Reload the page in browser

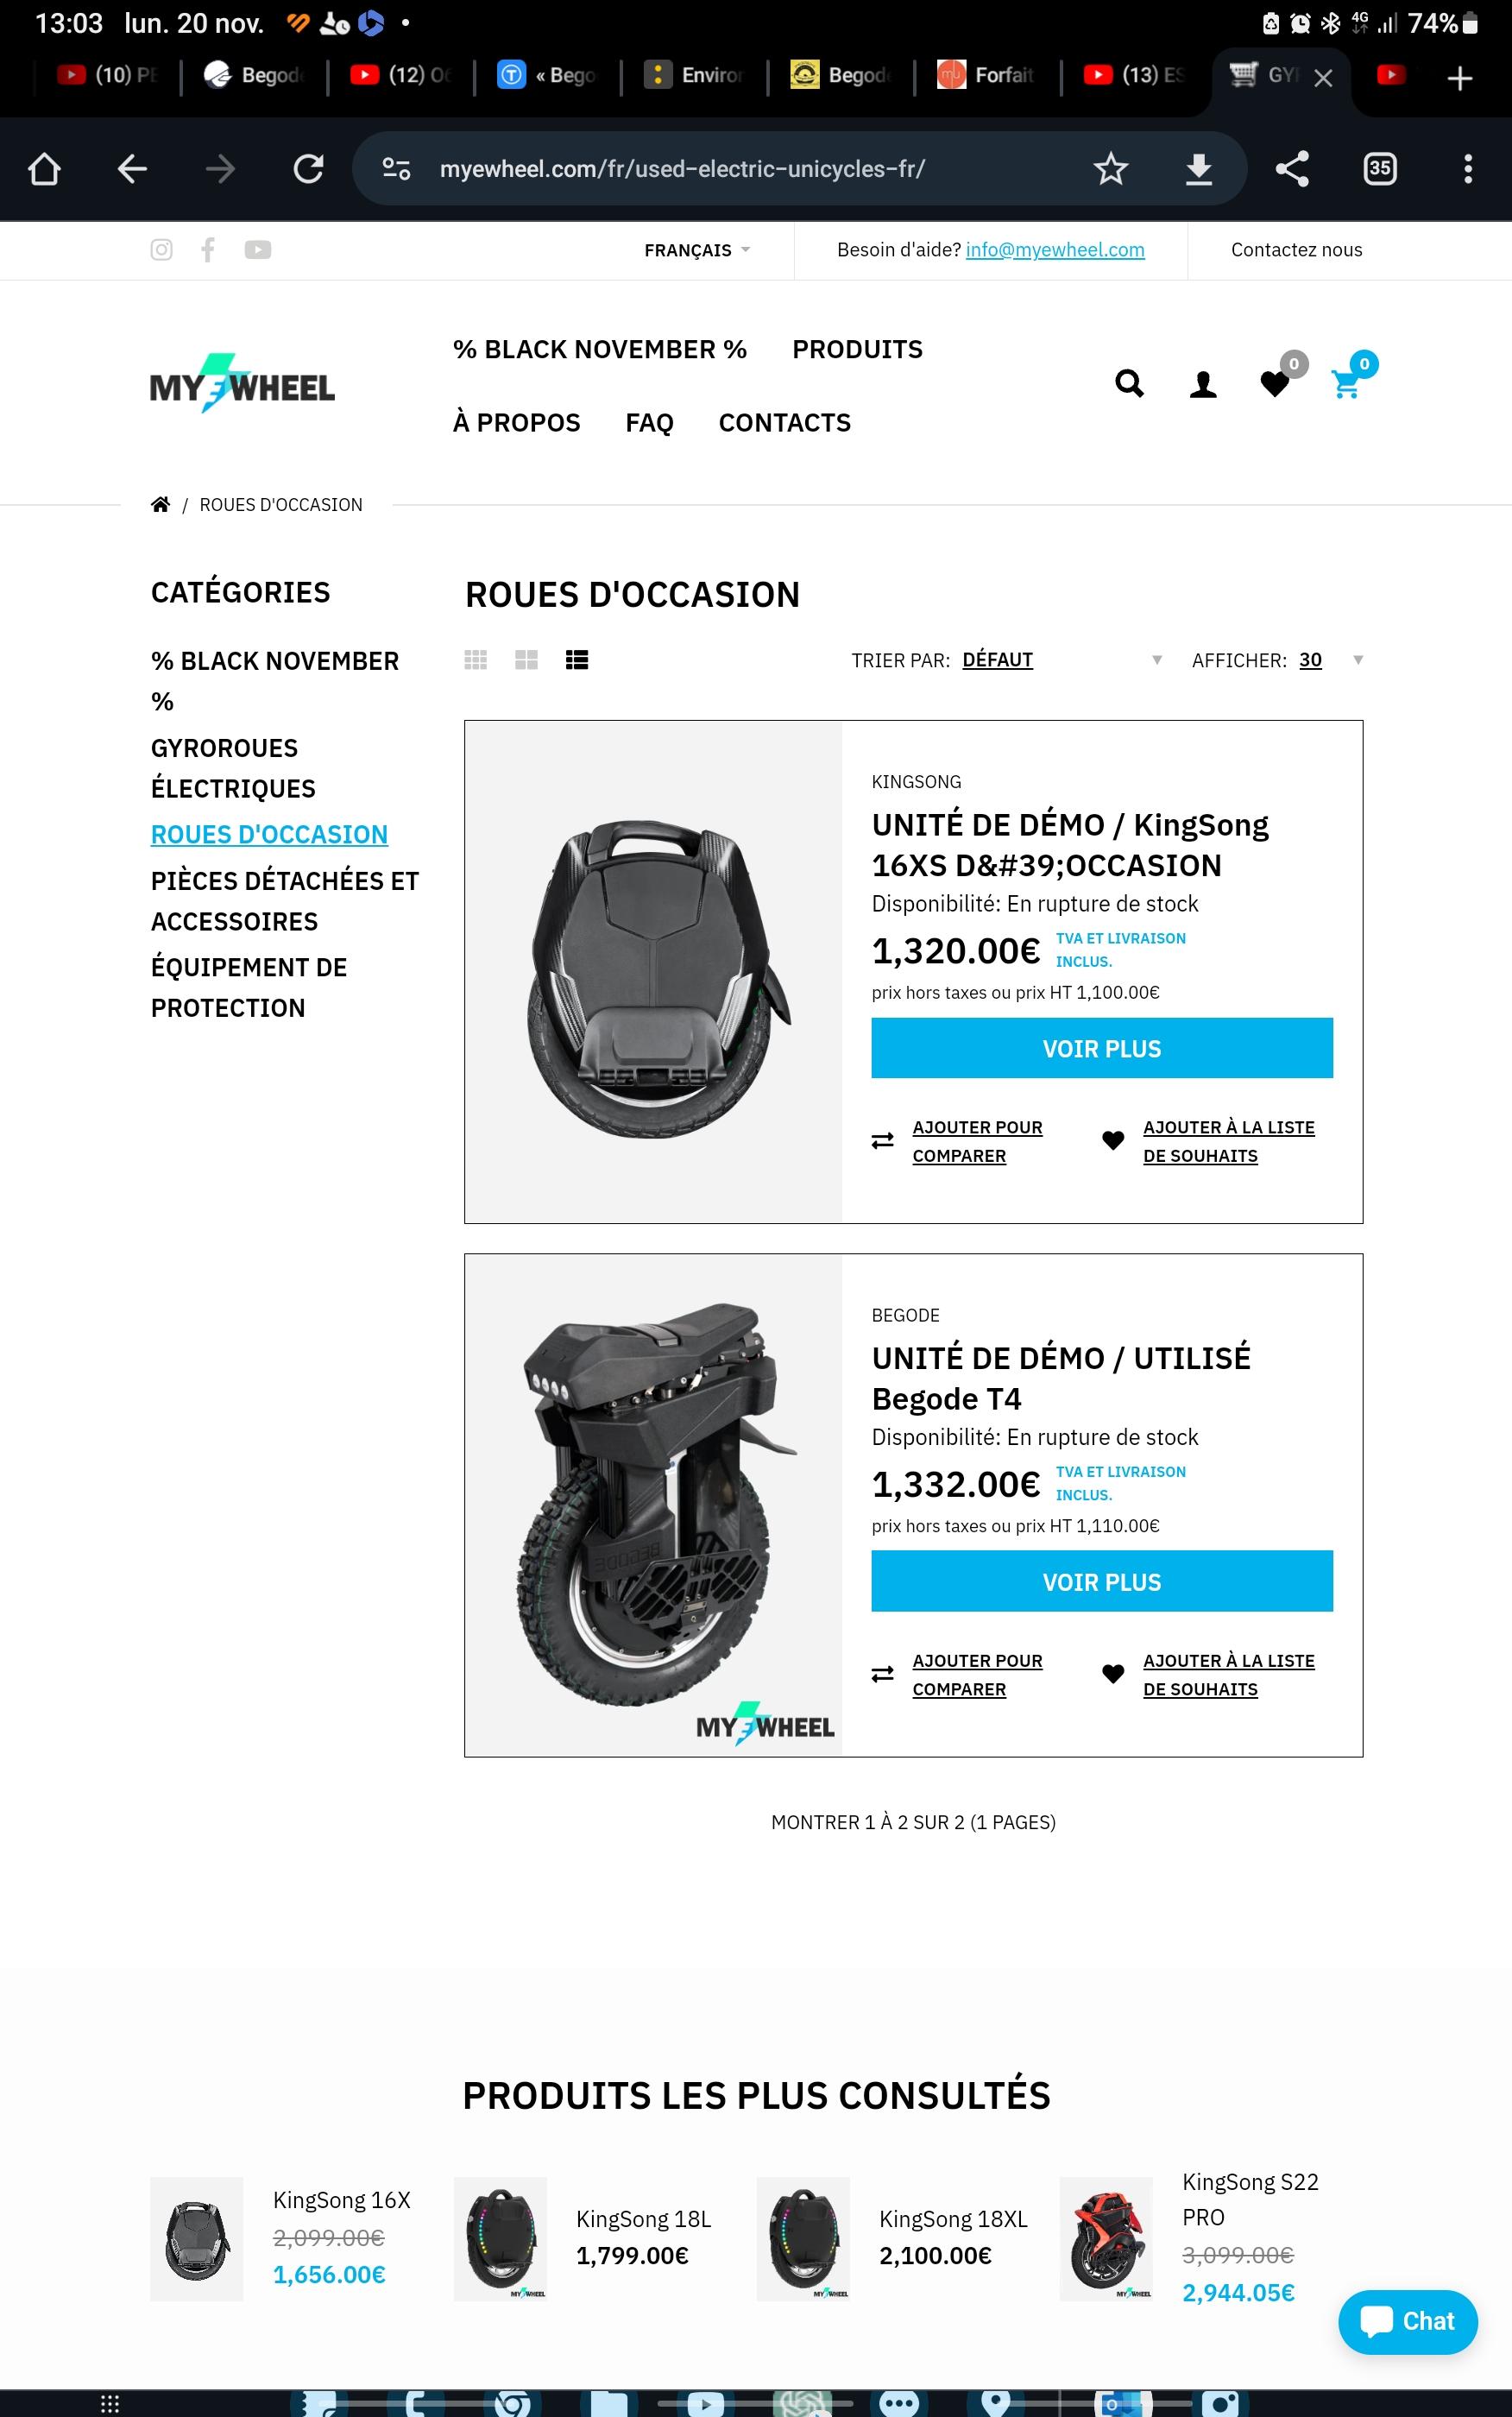pos(308,169)
